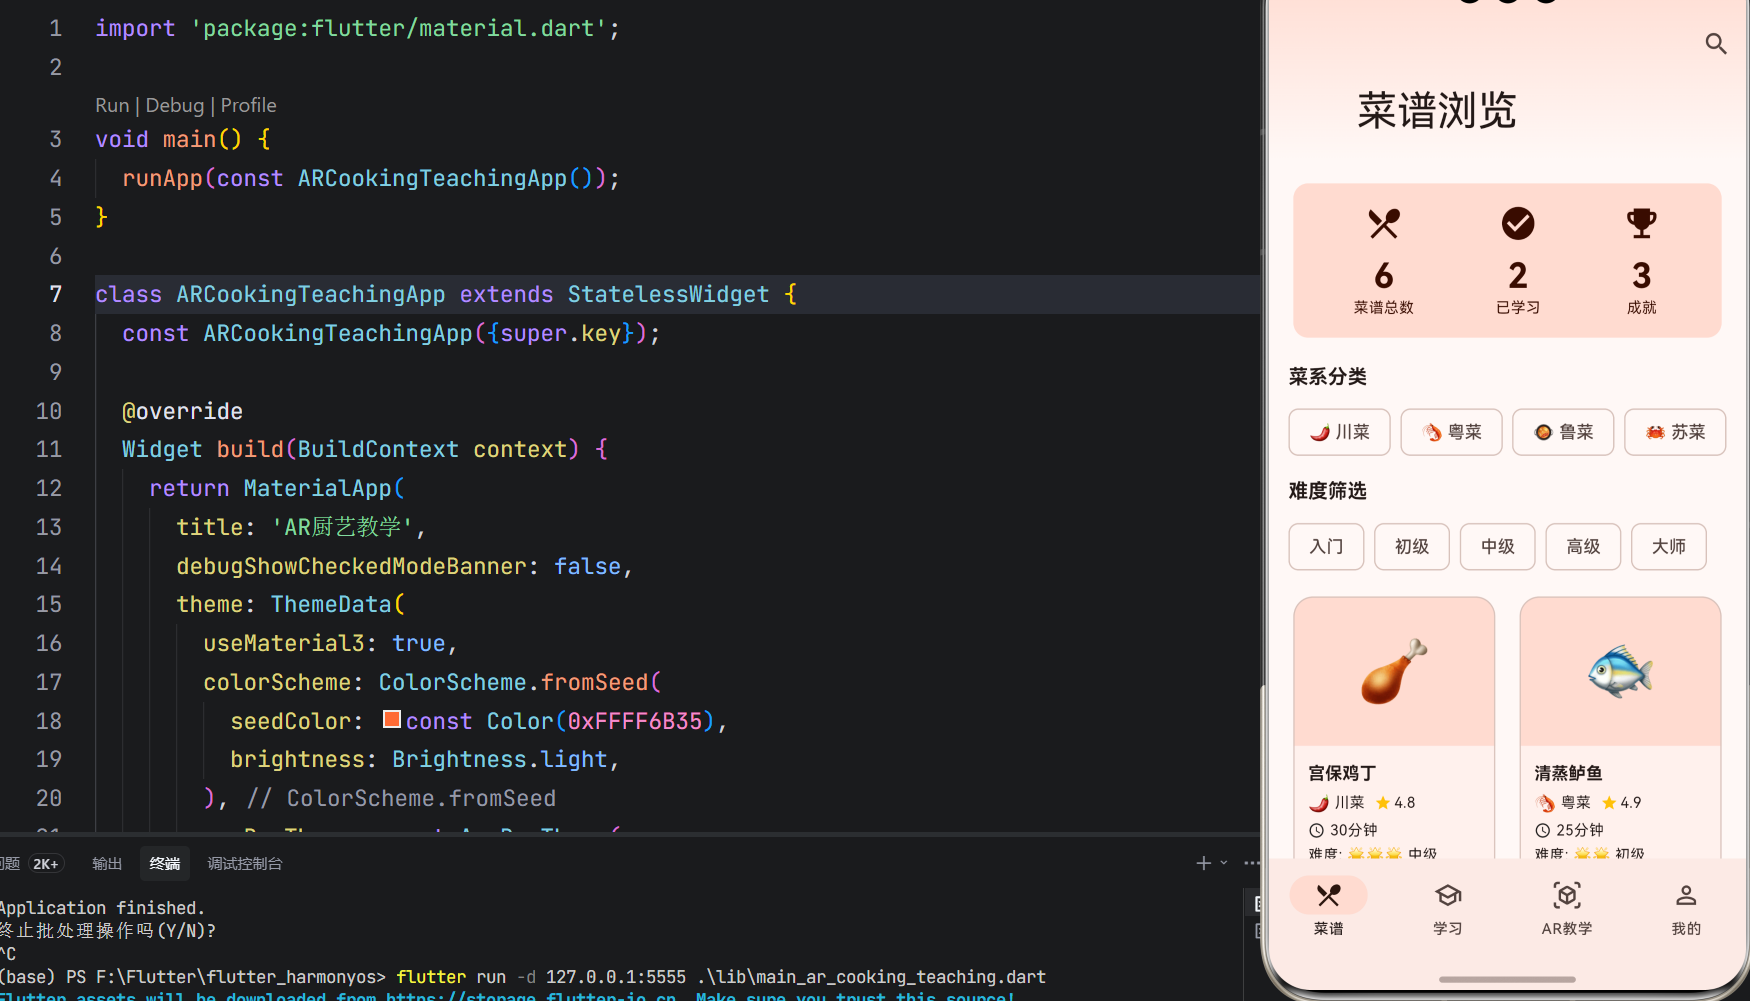Open the 清蒸鲈鱼 recipe card image
The height and width of the screenshot is (1001, 1750).
[1620, 672]
